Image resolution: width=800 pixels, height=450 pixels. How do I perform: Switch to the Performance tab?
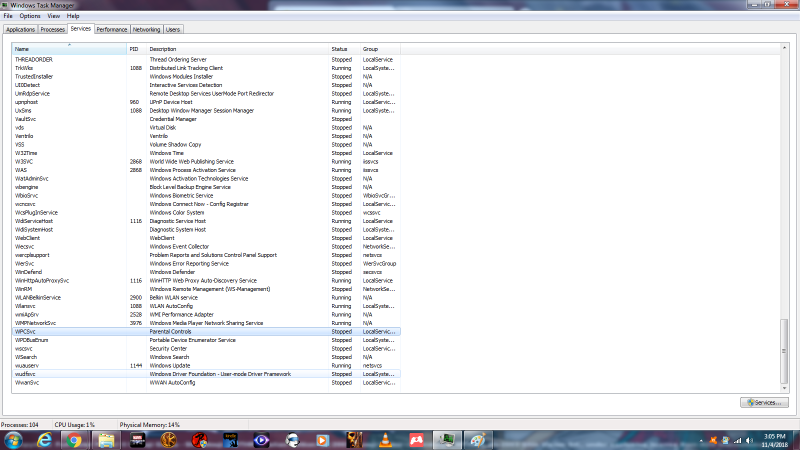[x=112, y=30]
